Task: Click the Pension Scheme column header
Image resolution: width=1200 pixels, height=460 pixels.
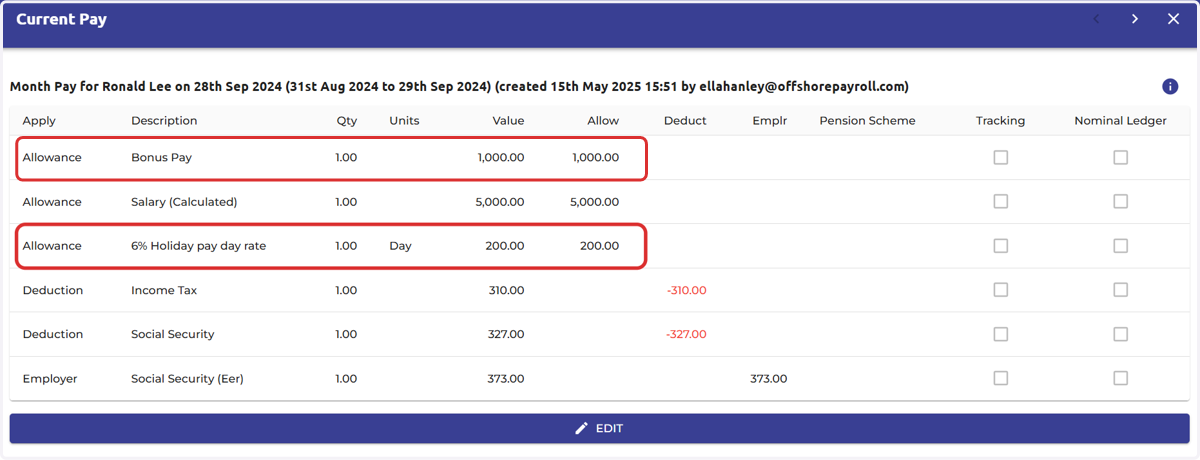Action: pyautogui.click(x=867, y=121)
